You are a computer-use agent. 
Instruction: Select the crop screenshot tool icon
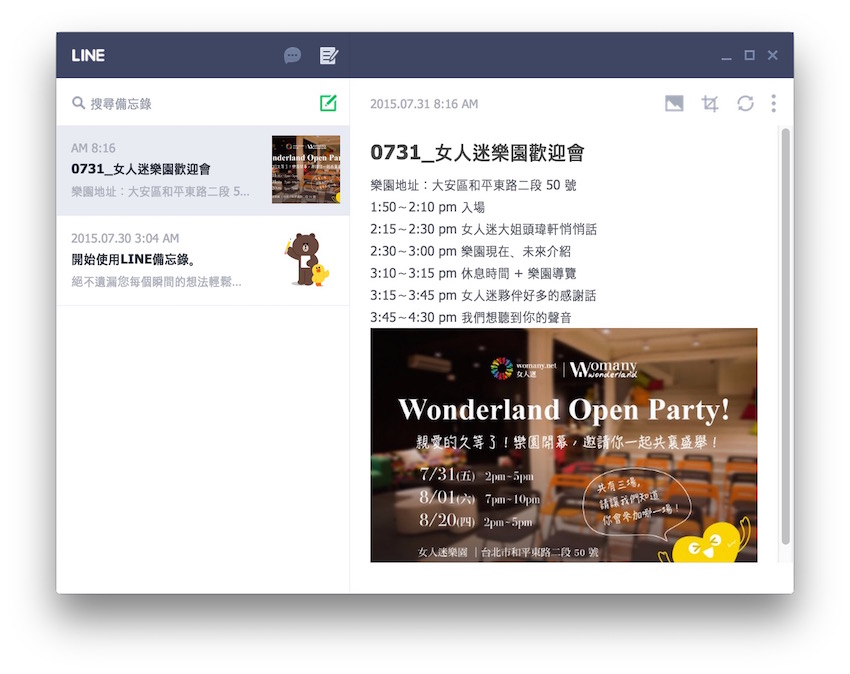[710, 103]
